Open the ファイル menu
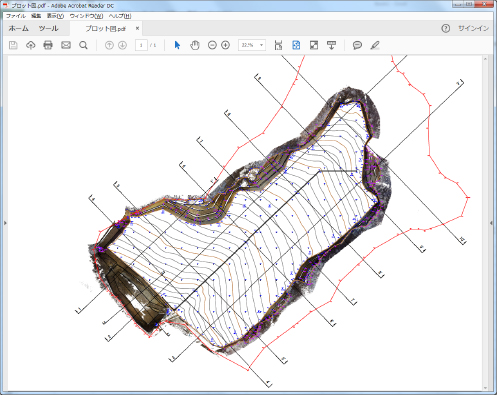This screenshot has height=395, width=497. [16, 16]
